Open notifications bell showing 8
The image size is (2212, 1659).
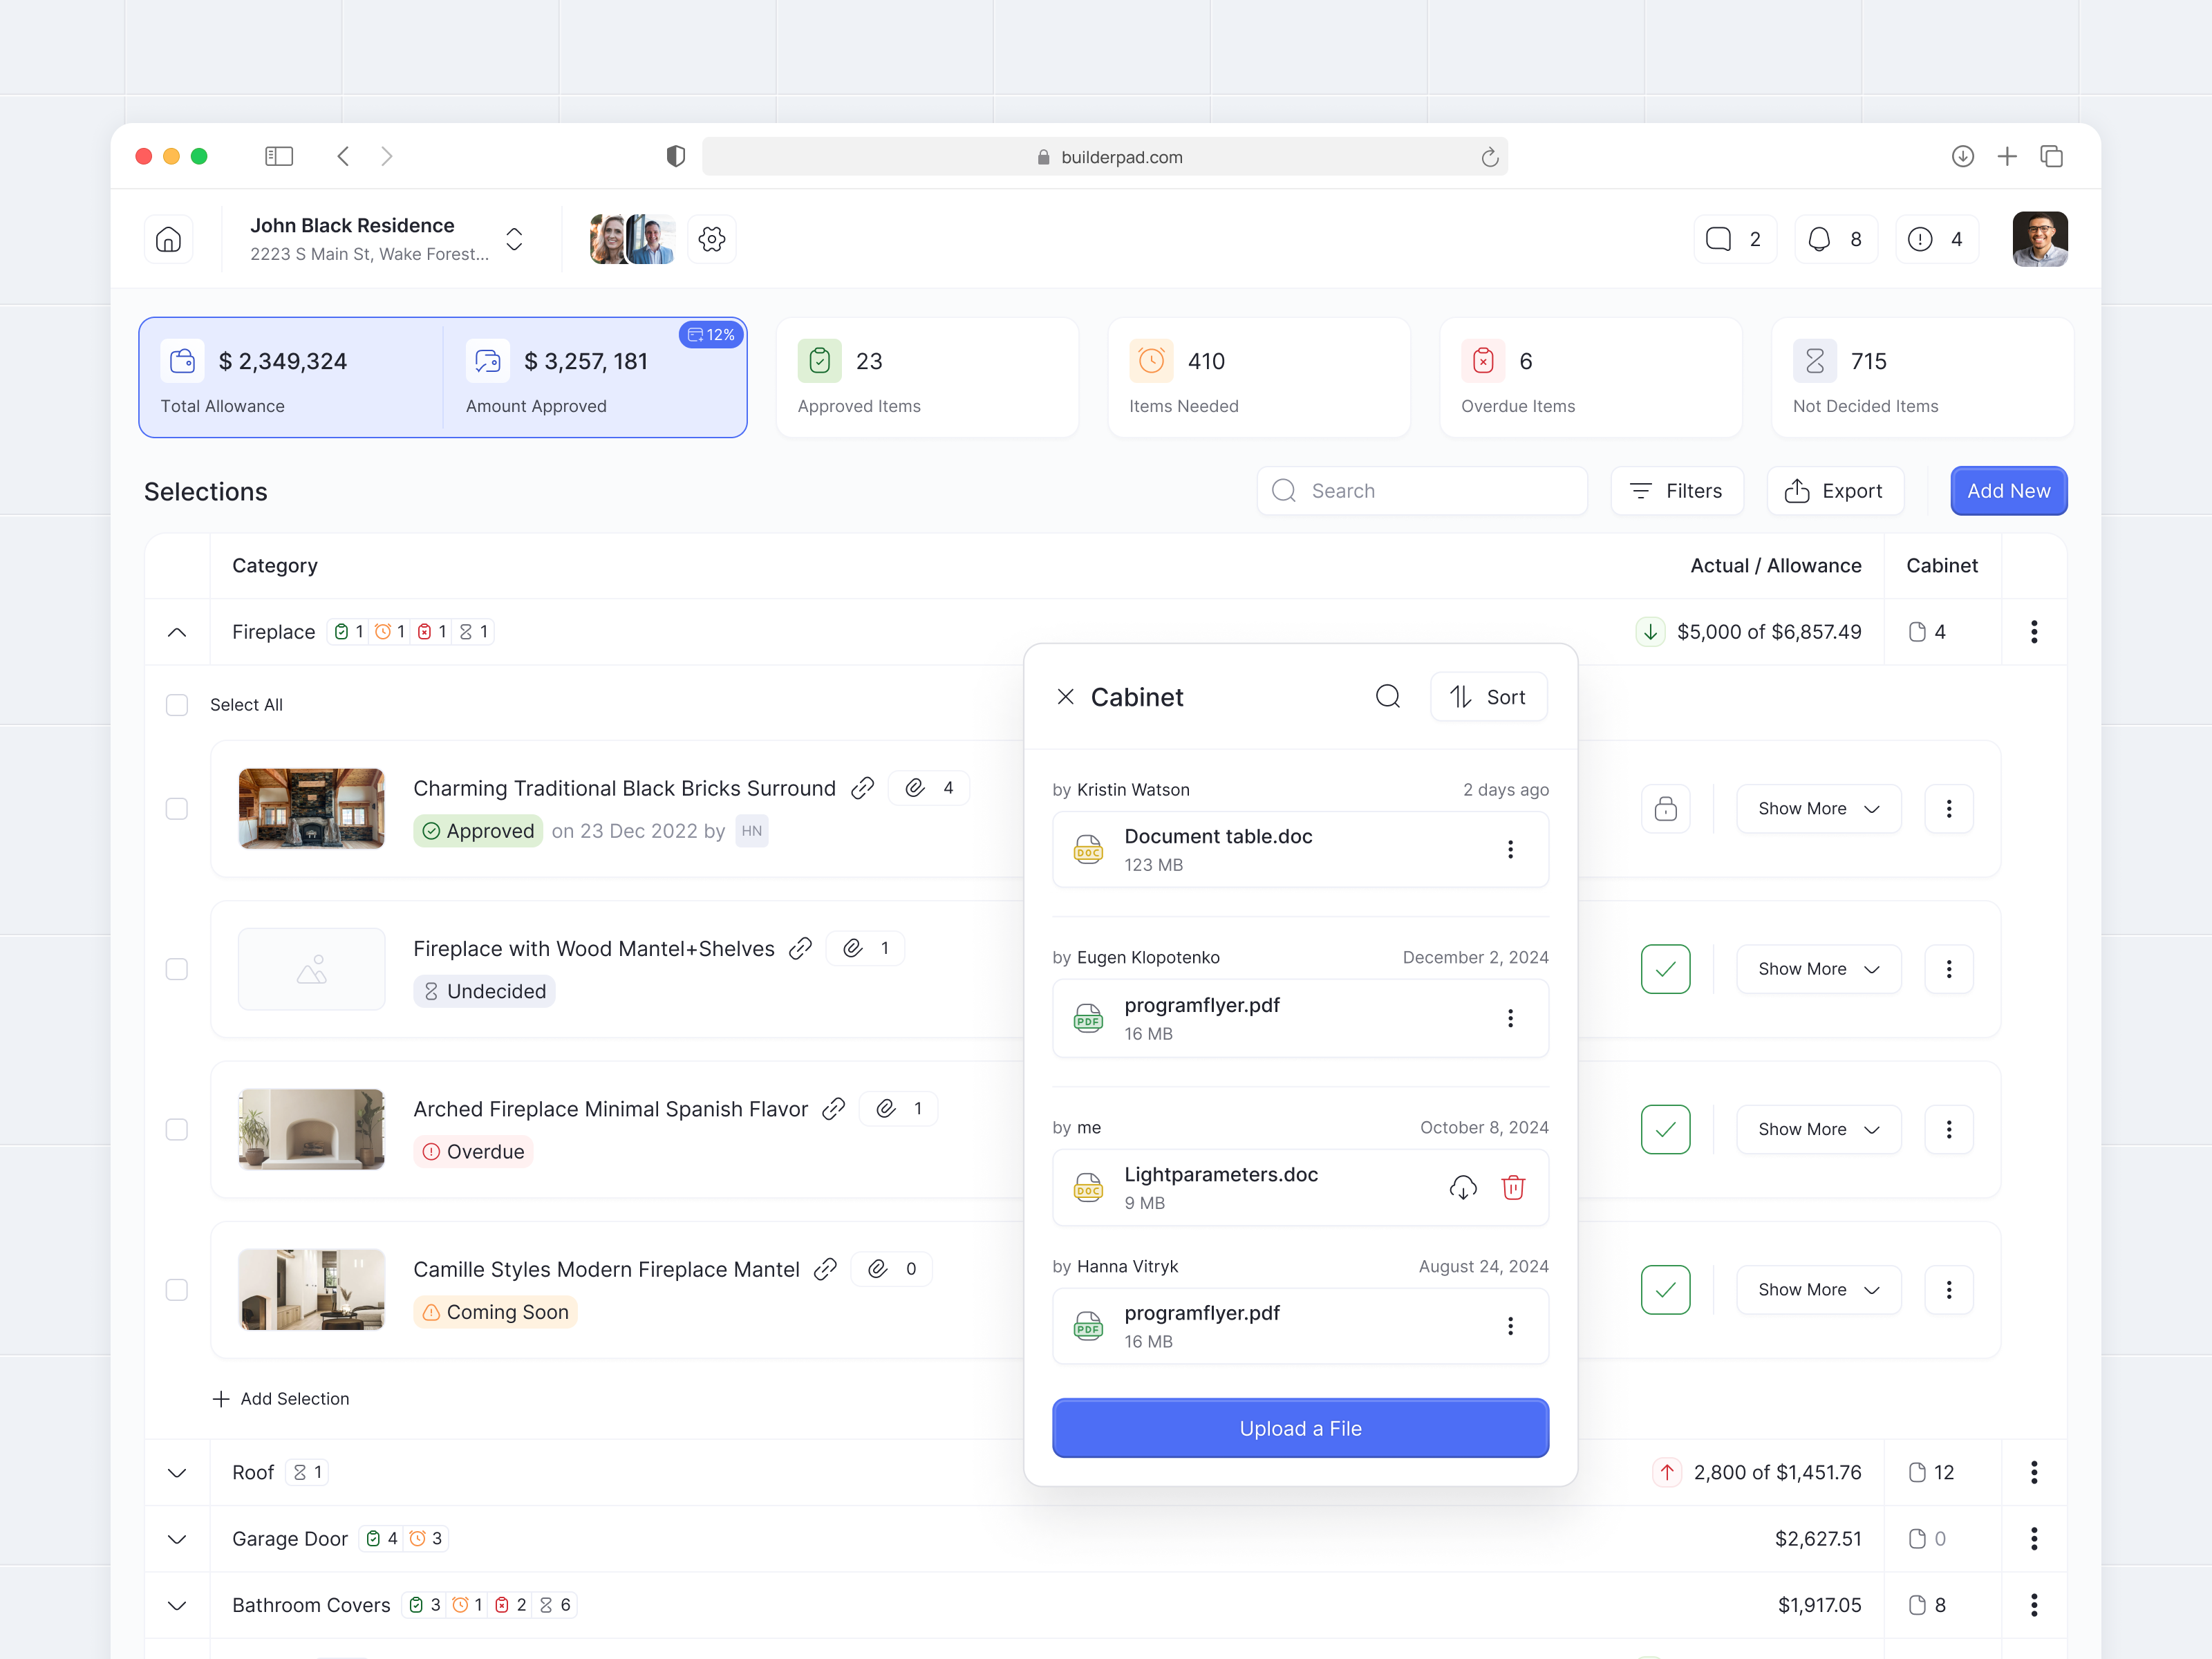pyautogui.click(x=1835, y=239)
